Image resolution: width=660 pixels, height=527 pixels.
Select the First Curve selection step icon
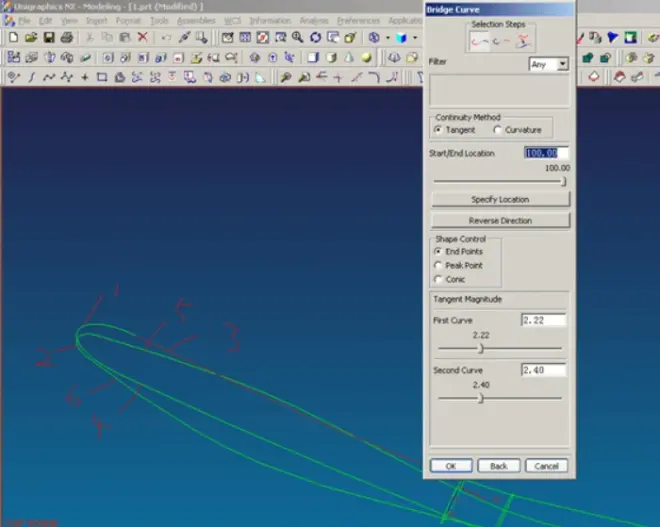click(480, 41)
